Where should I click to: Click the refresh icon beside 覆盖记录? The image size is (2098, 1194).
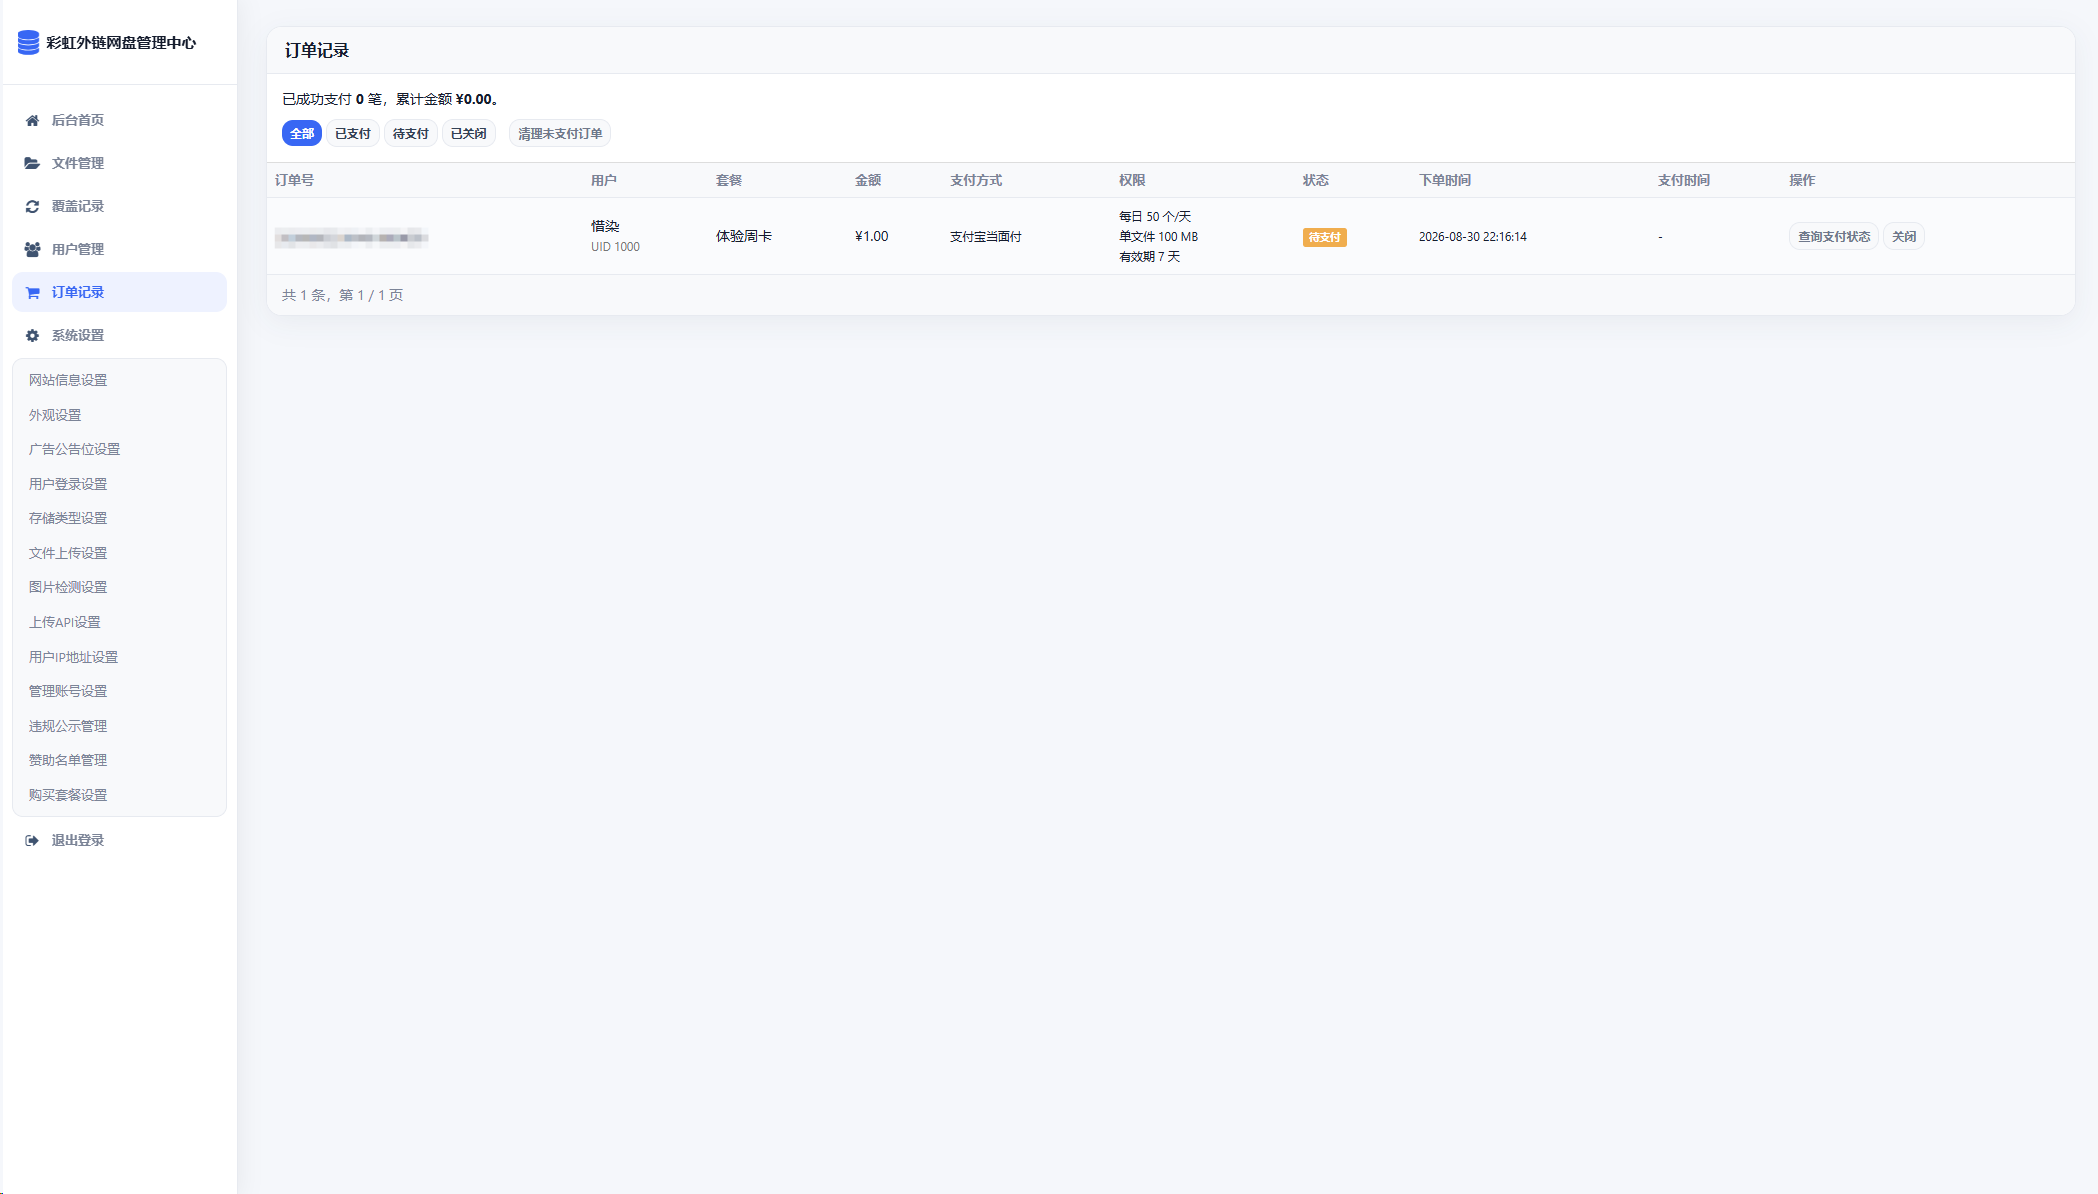(x=32, y=206)
